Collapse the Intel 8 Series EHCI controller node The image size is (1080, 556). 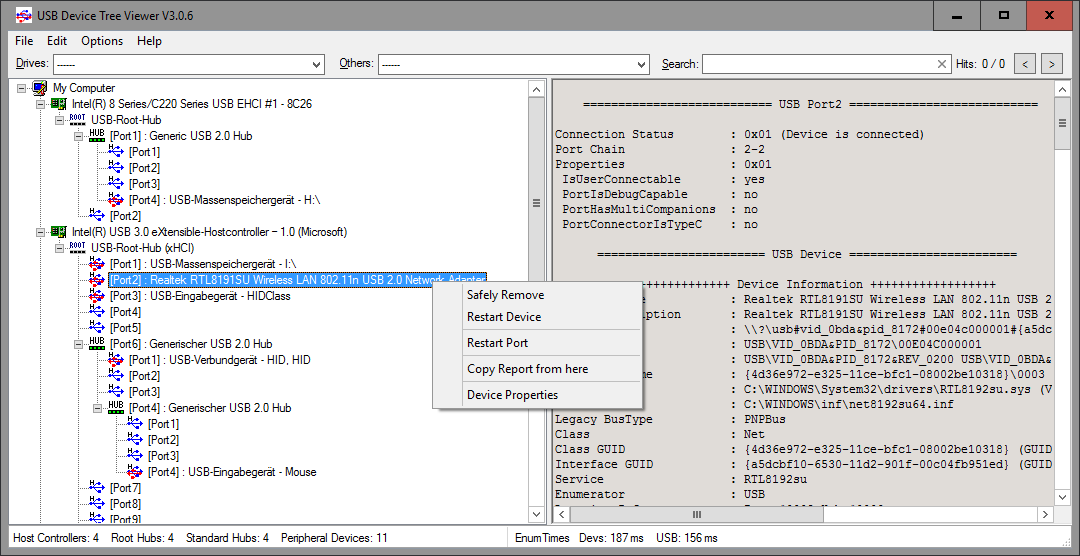[x=40, y=104]
